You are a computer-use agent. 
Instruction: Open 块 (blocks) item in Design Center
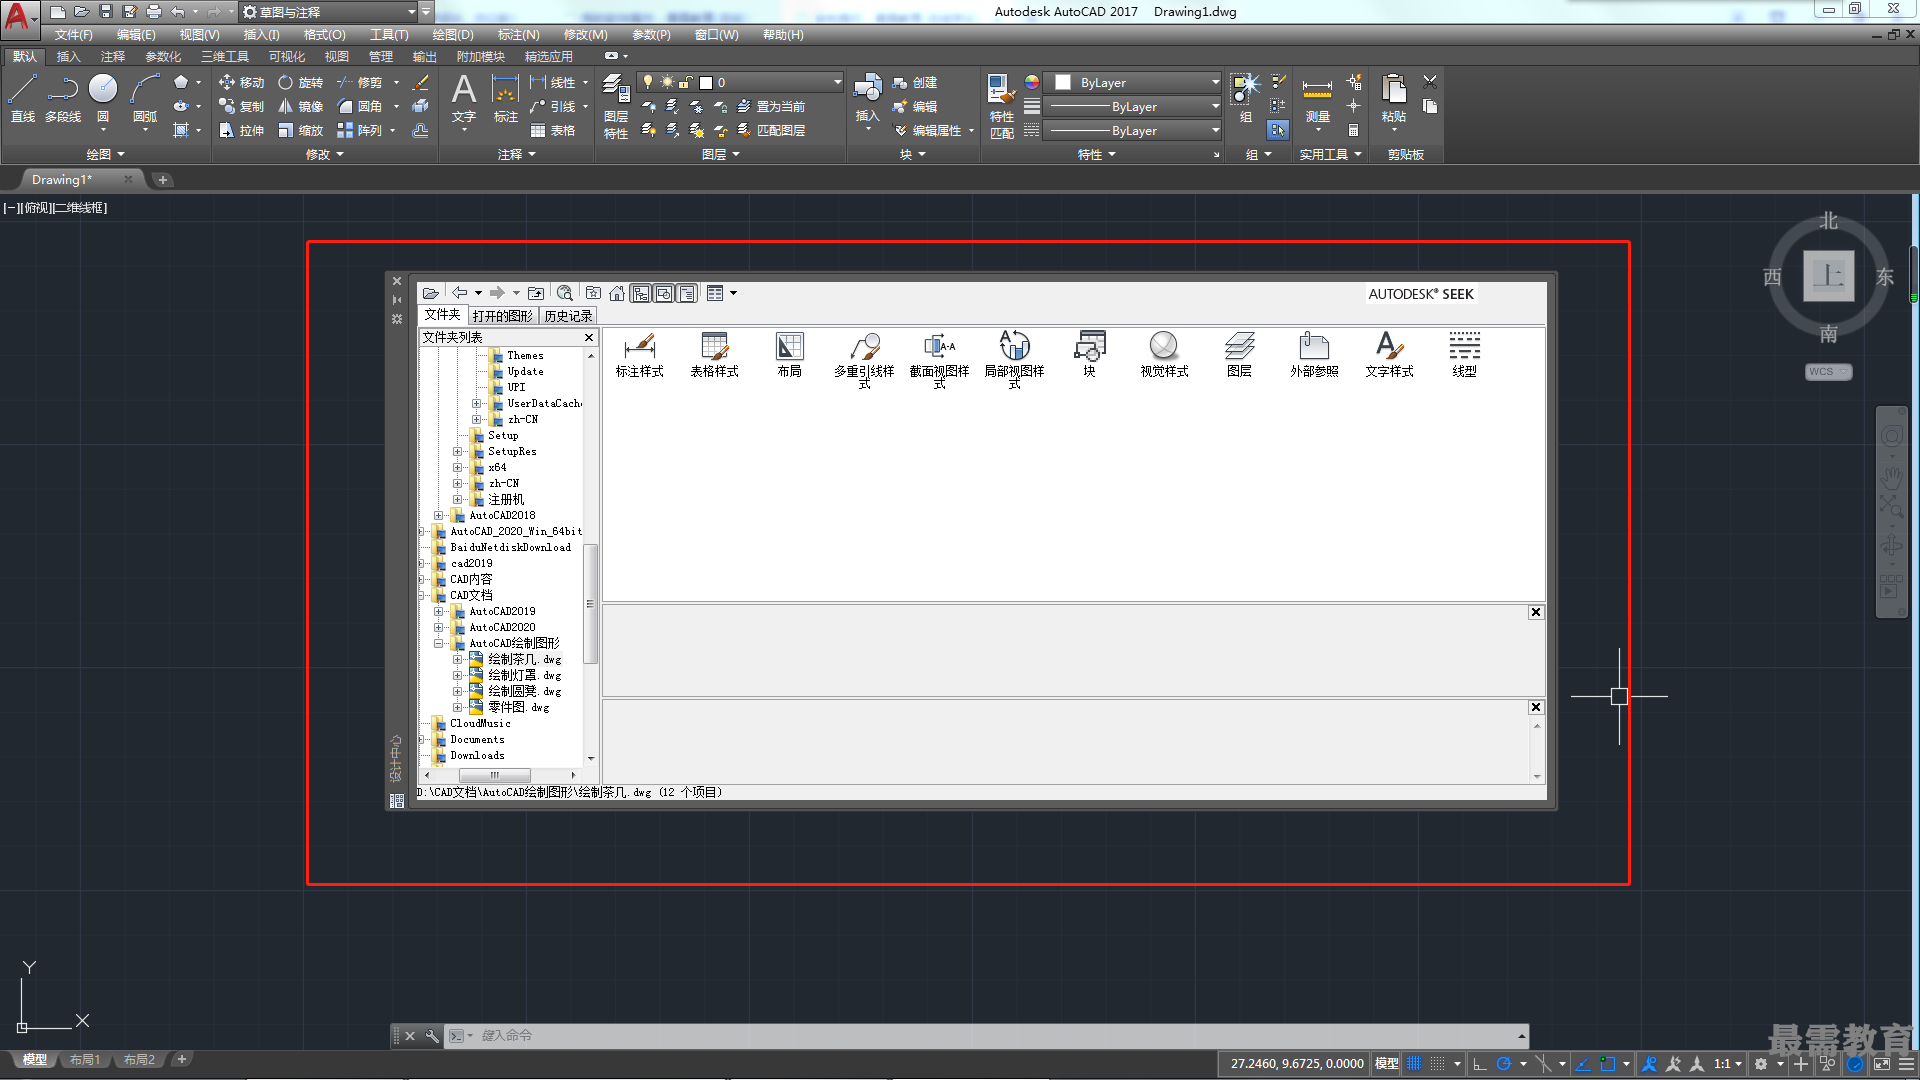(x=1089, y=355)
